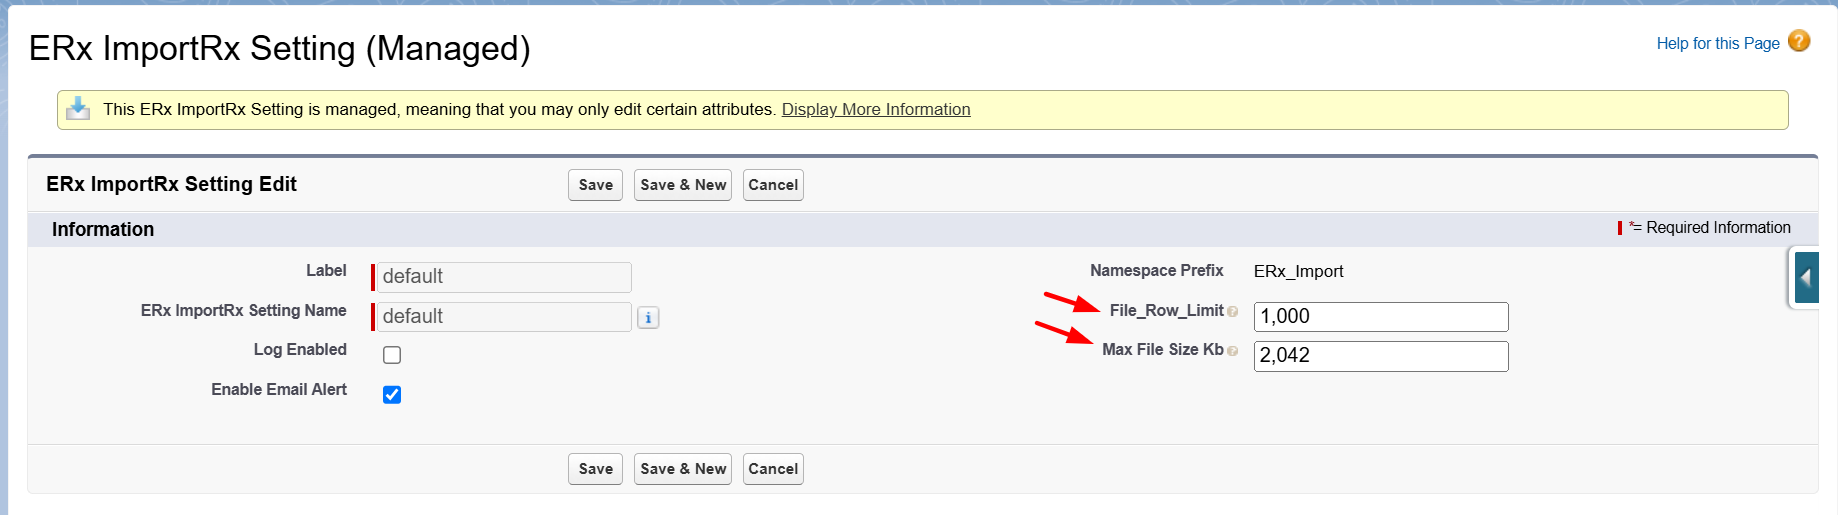1838x515 pixels.
Task: Uncheck the Enable Email Alert checkbox
Action: (x=392, y=394)
